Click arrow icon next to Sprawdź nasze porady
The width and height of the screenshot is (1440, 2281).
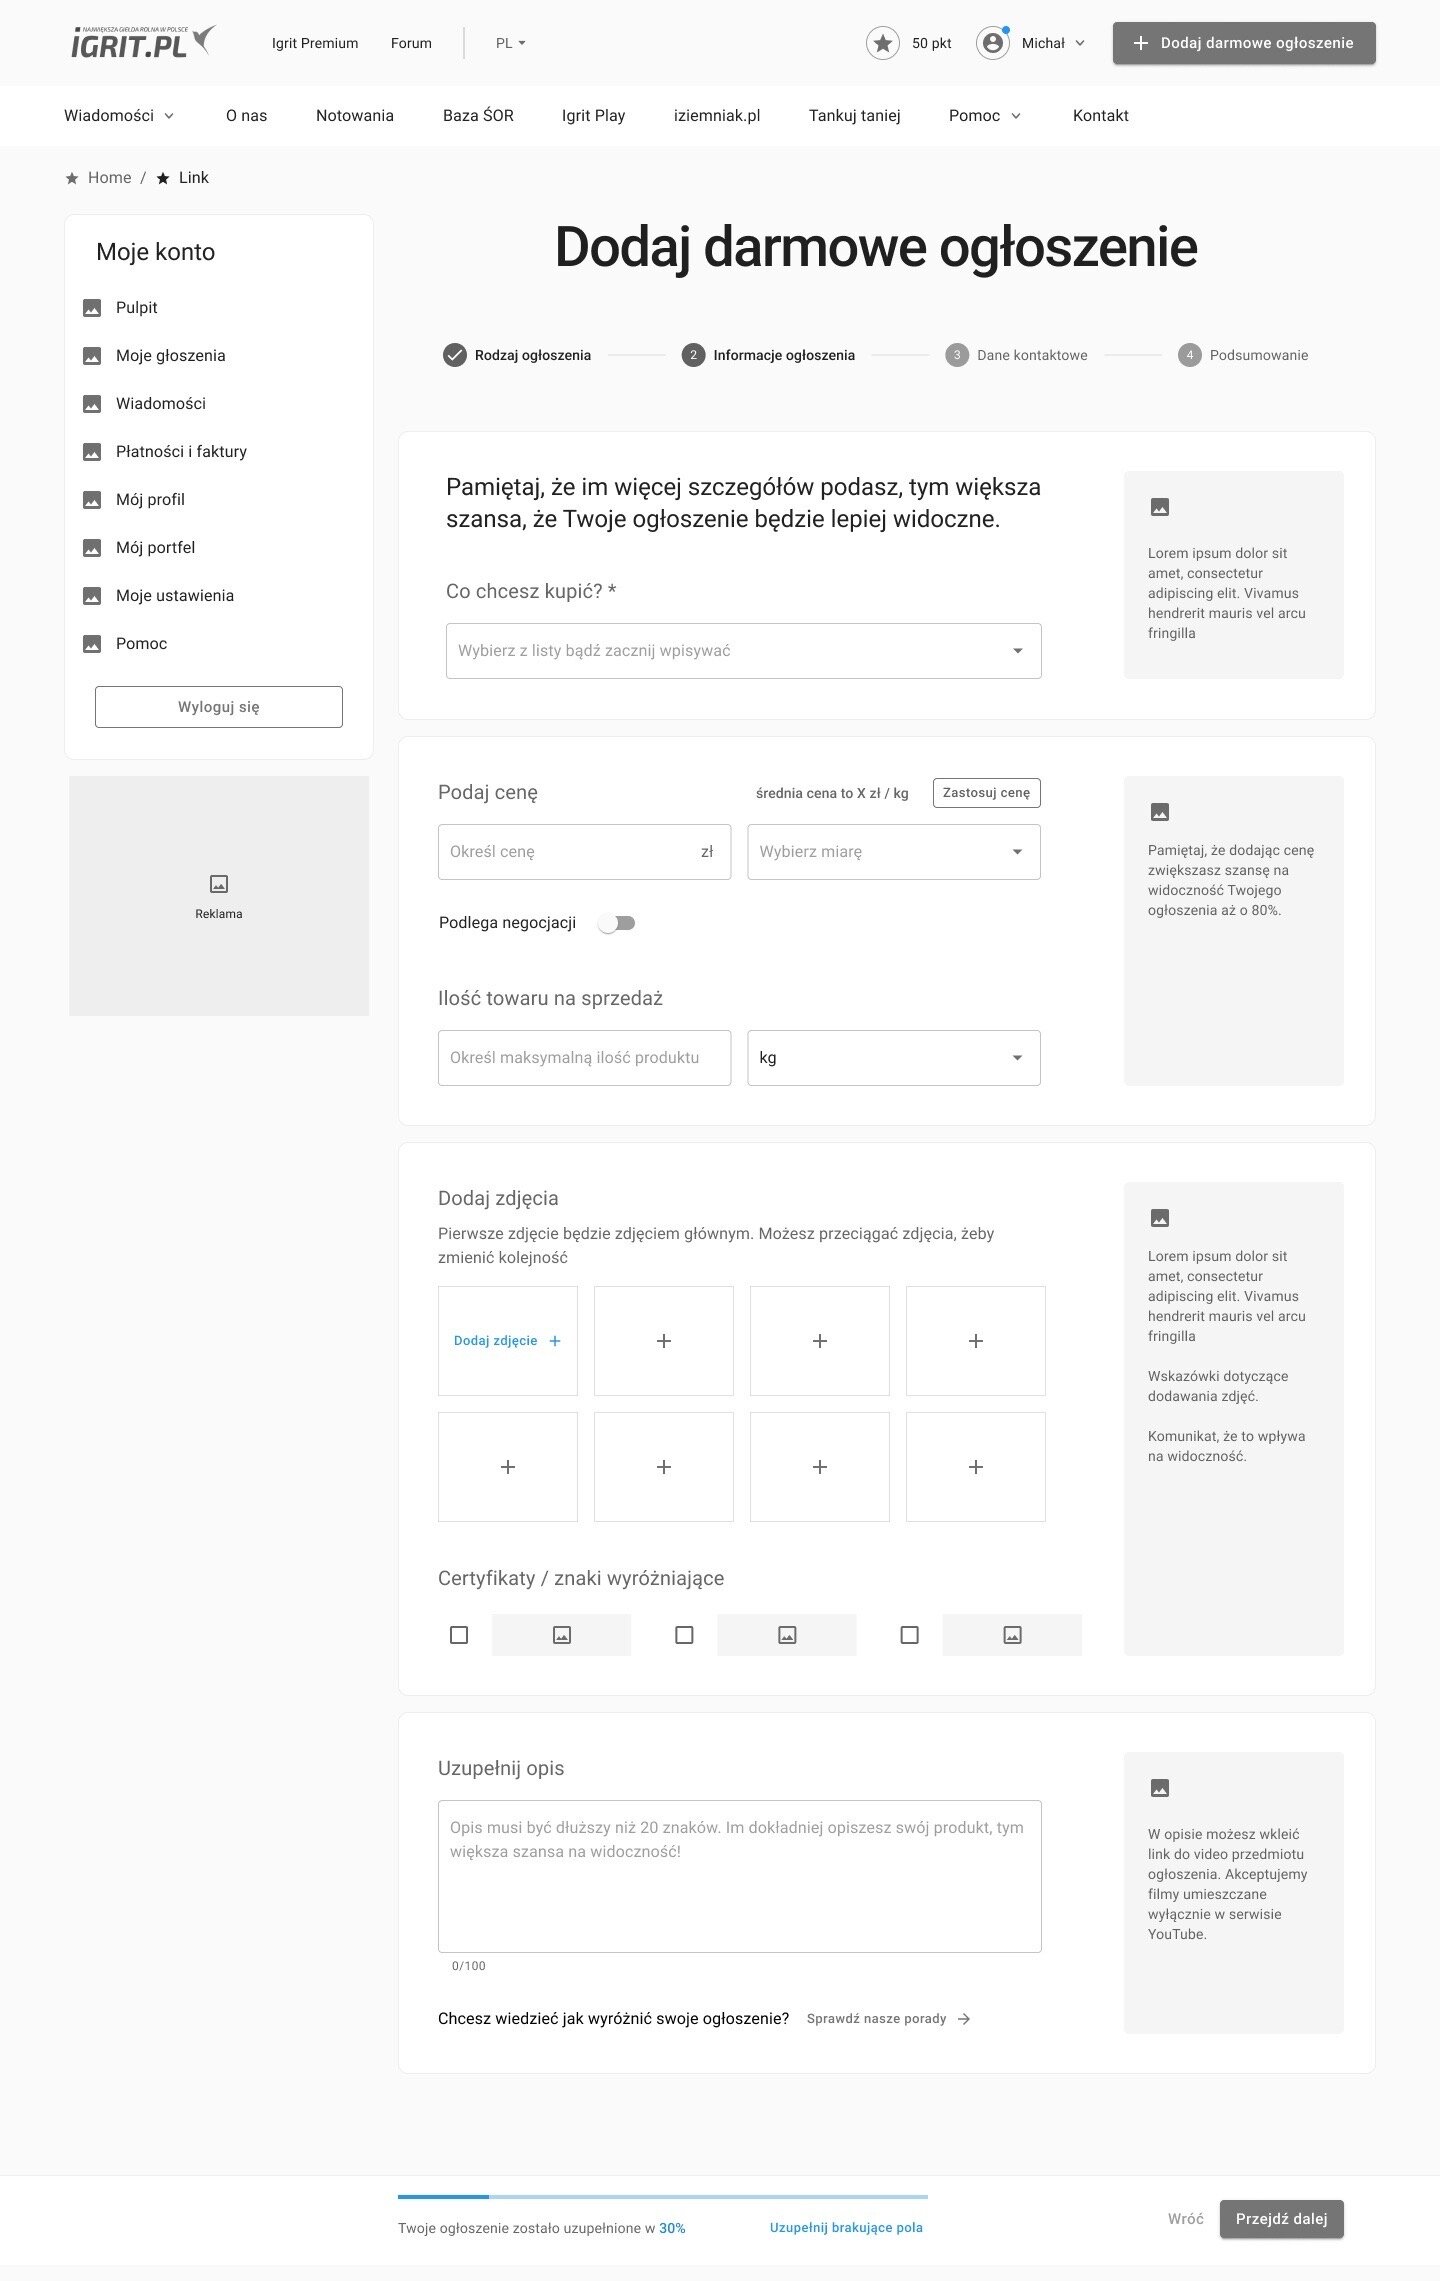coord(964,2019)
